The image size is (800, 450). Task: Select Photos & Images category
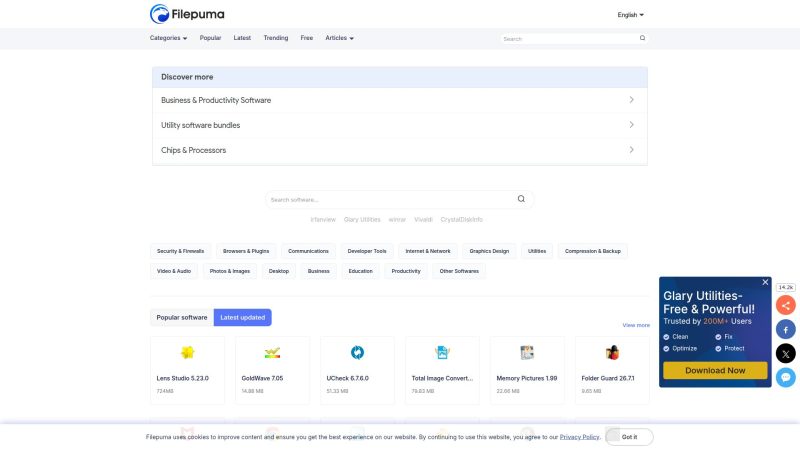[230, 271]
